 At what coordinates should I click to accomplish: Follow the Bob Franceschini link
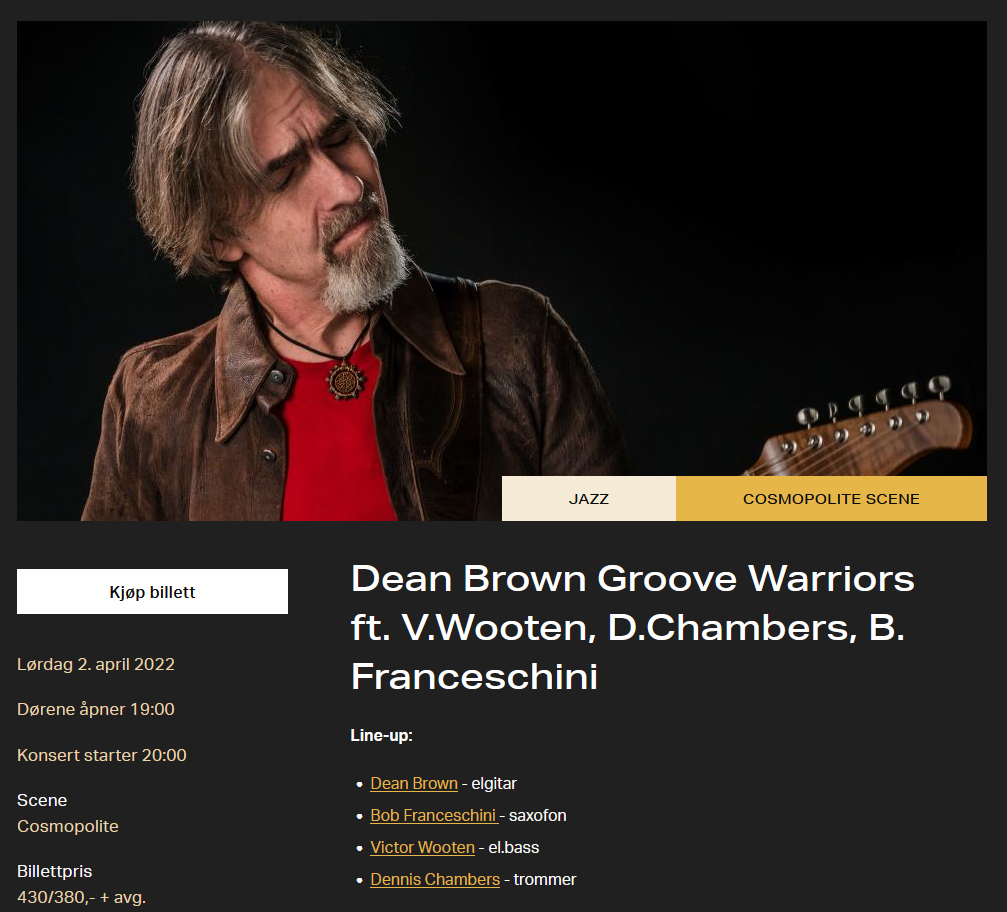click(x=434, y=816)
